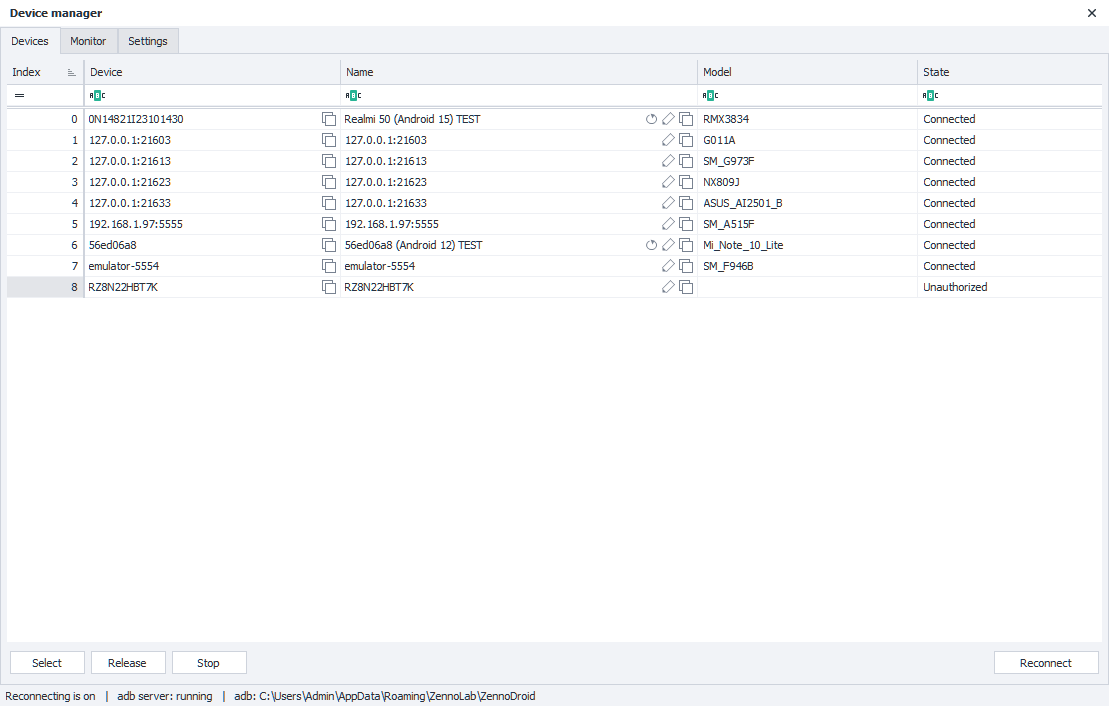The width and height of the screenshot is (1109, 706).
Task: Close the Device manager window
Action: (x=1091, y=13)
